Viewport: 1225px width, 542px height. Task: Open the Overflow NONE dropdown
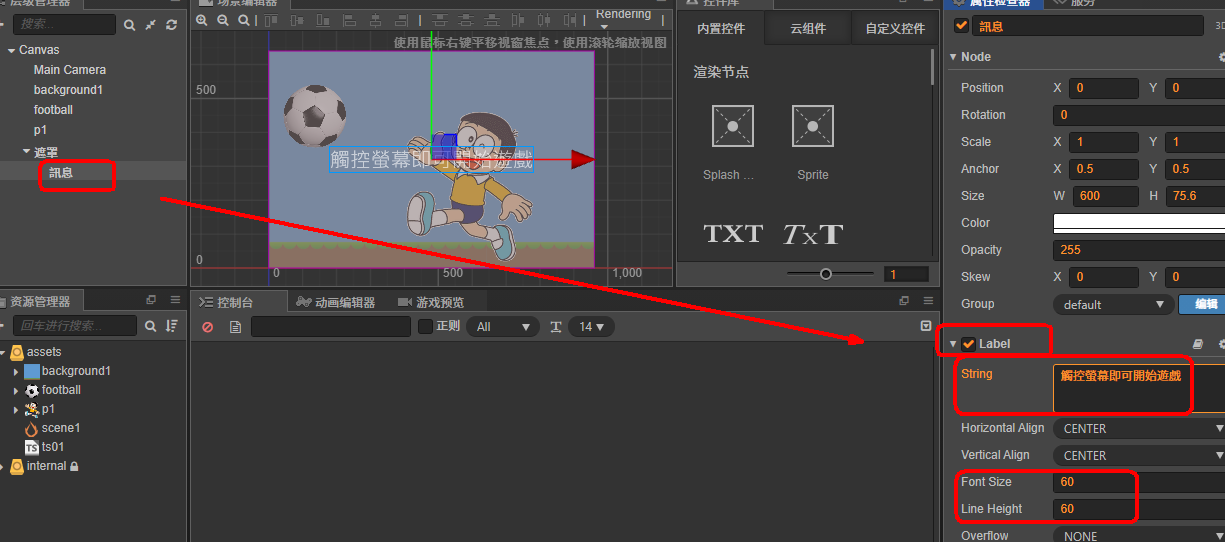coord(1139,536)
